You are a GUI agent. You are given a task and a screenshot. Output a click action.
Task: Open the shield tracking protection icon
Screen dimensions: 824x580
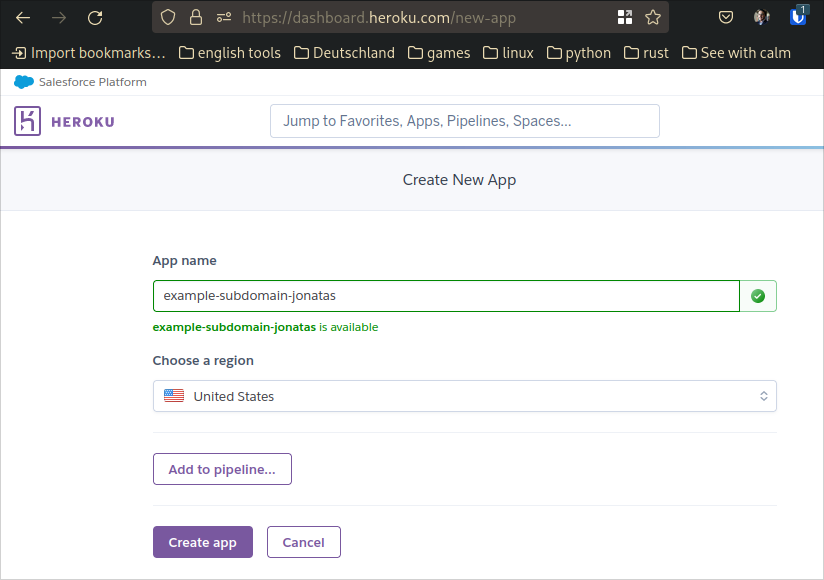point(168,17)
